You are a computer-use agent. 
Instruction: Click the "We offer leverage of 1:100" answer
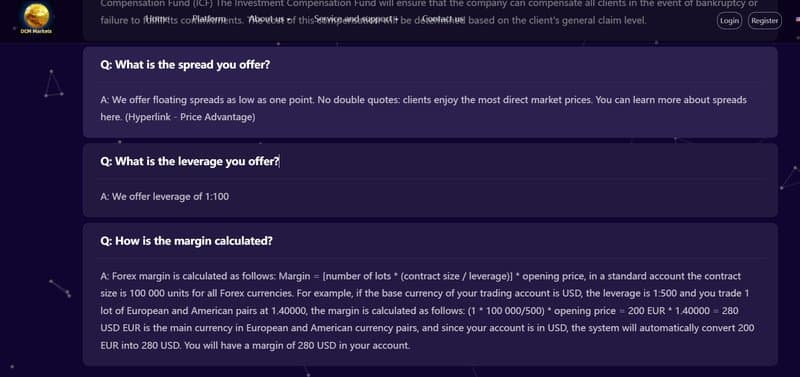click(x=164, y=196)
